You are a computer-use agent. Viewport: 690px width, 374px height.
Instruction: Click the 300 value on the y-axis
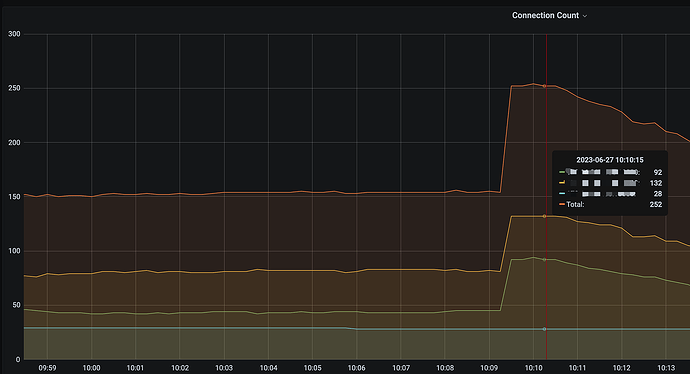[14, 34]
